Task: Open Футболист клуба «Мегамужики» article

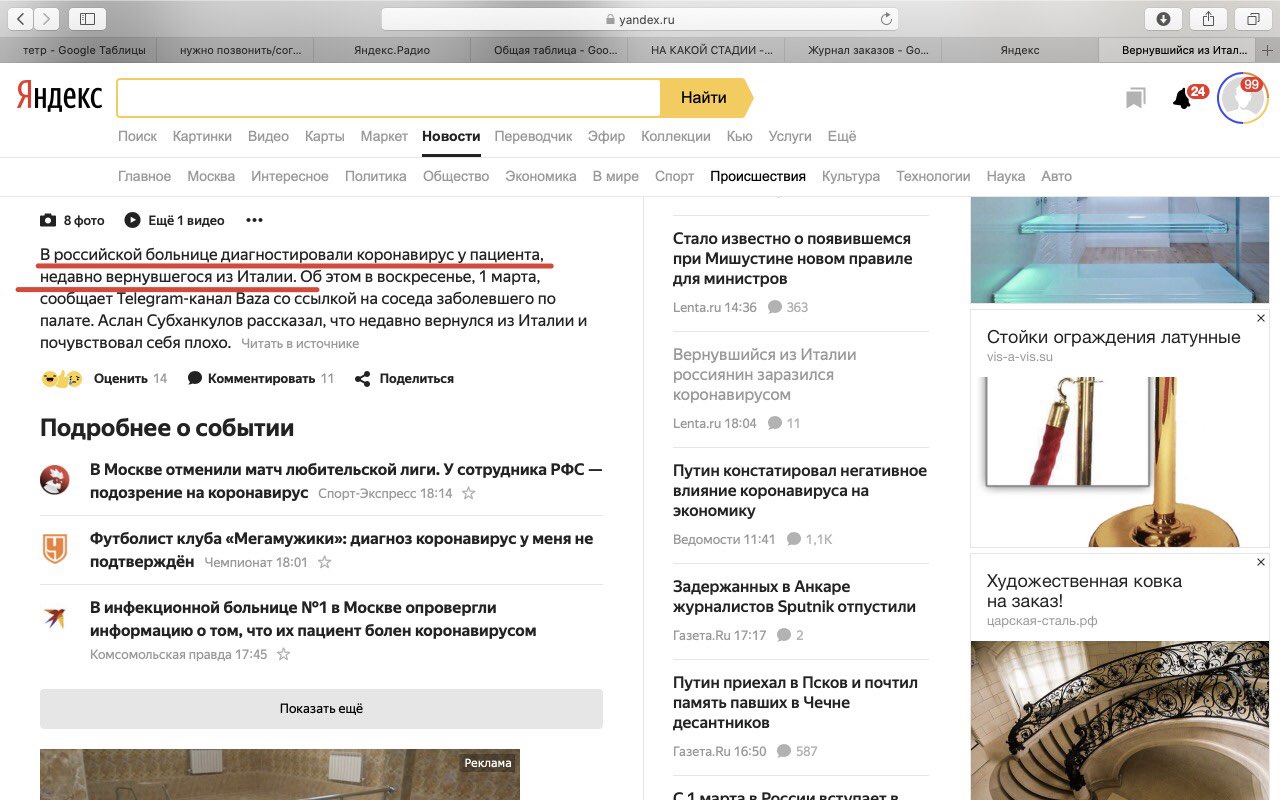Action: (x=341, y=549)
